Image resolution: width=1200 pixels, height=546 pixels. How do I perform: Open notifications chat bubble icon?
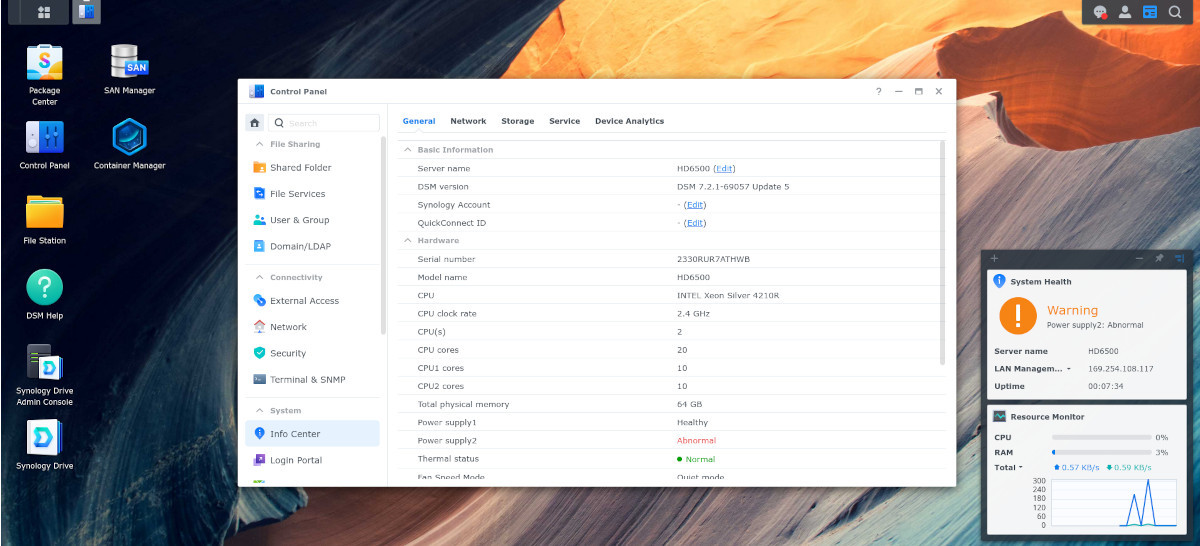pyautogui.click(x=1100, y=12)
